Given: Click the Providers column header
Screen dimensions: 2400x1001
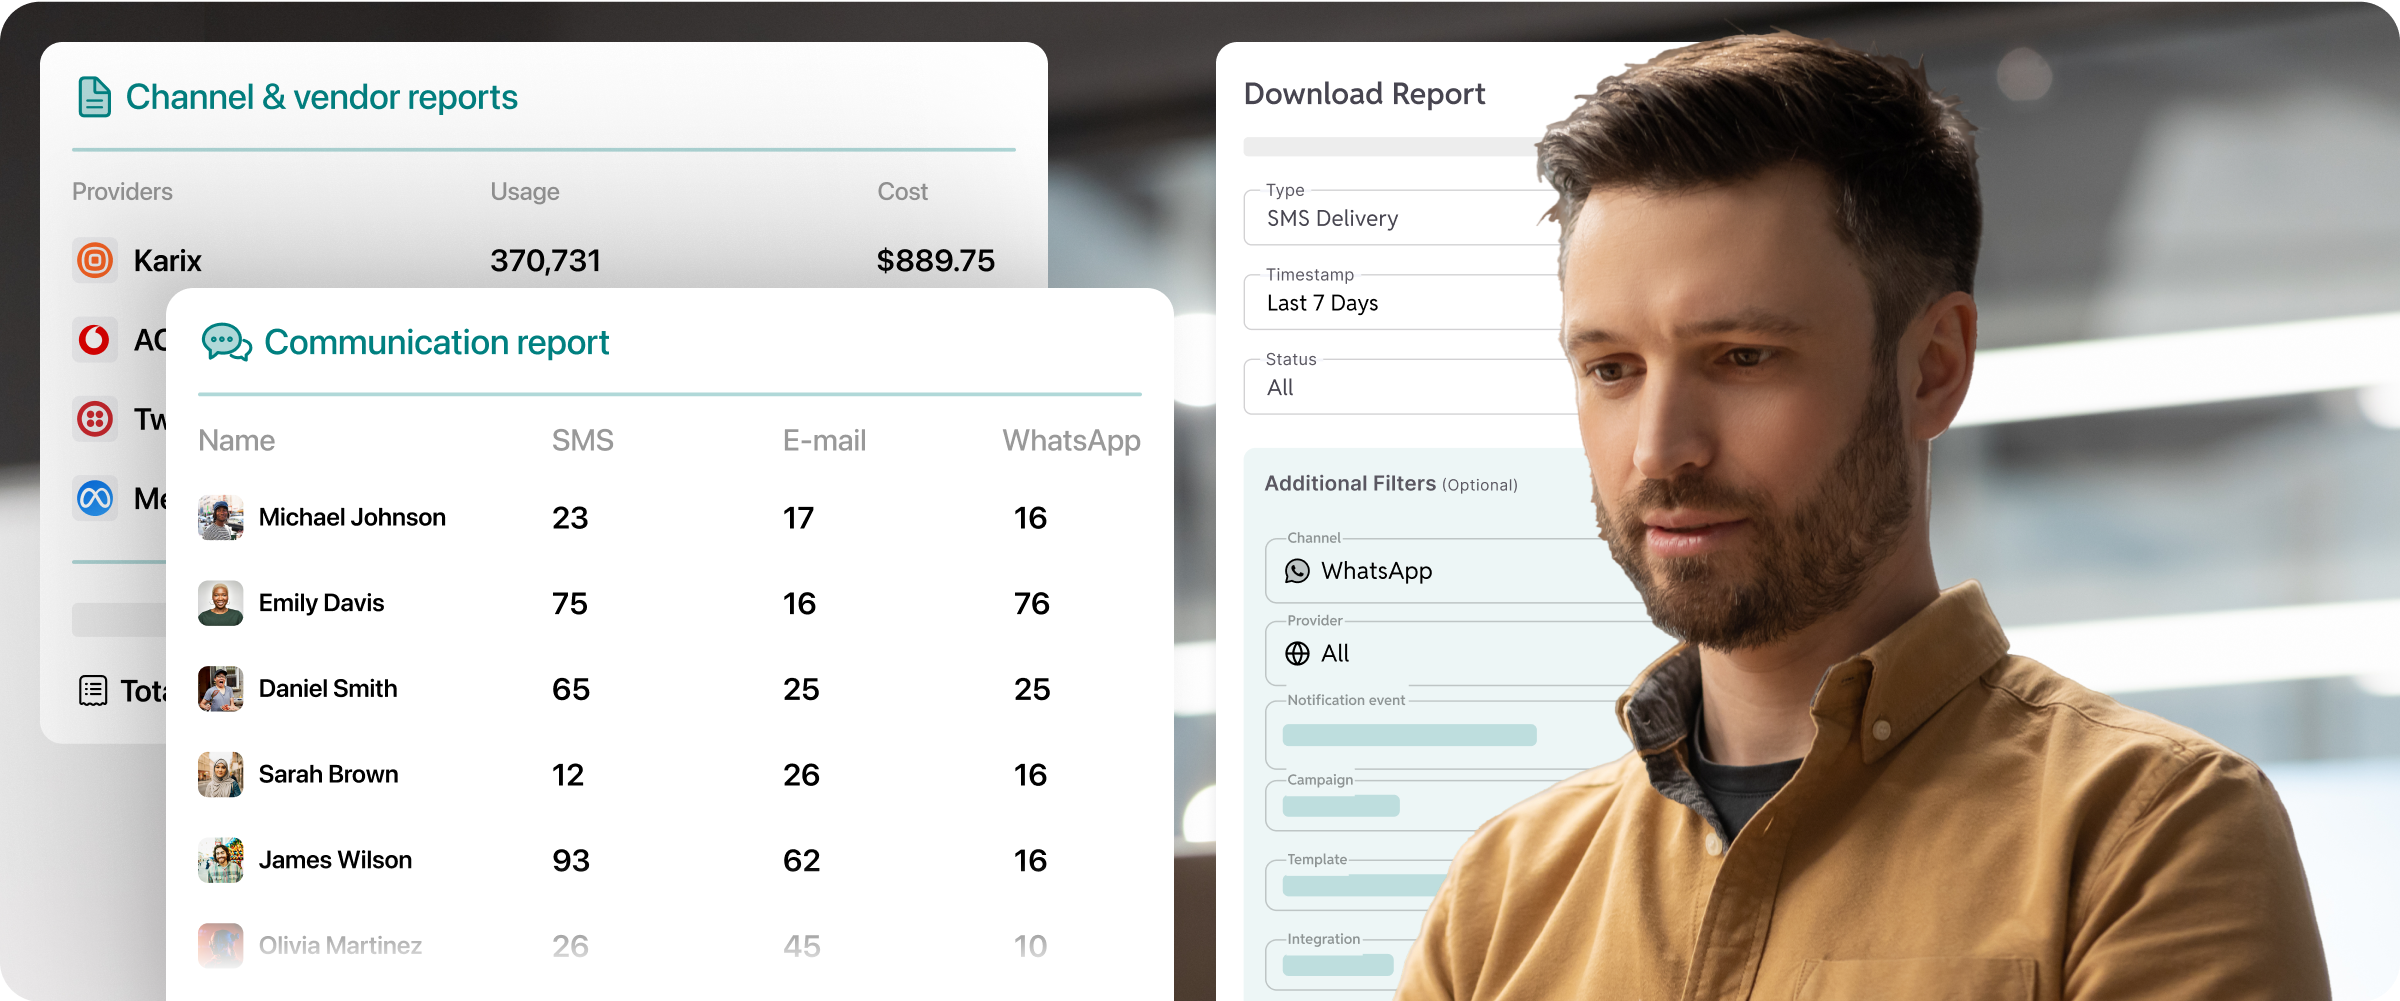Looking at the screenshot, I should coord(122,191).
